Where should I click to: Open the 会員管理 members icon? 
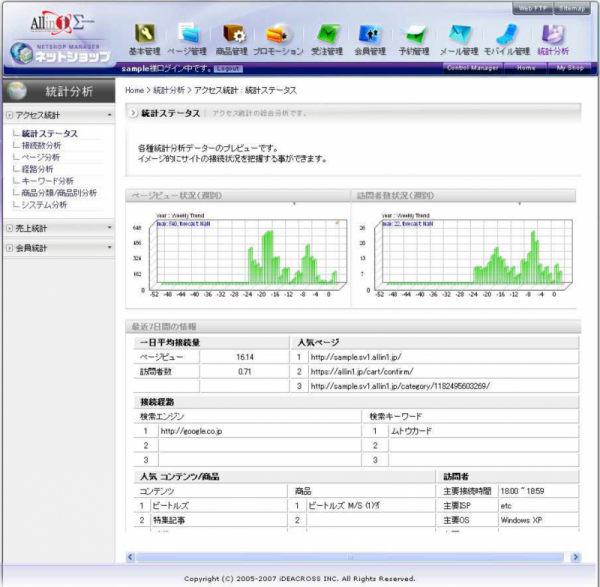pos(369,33)
